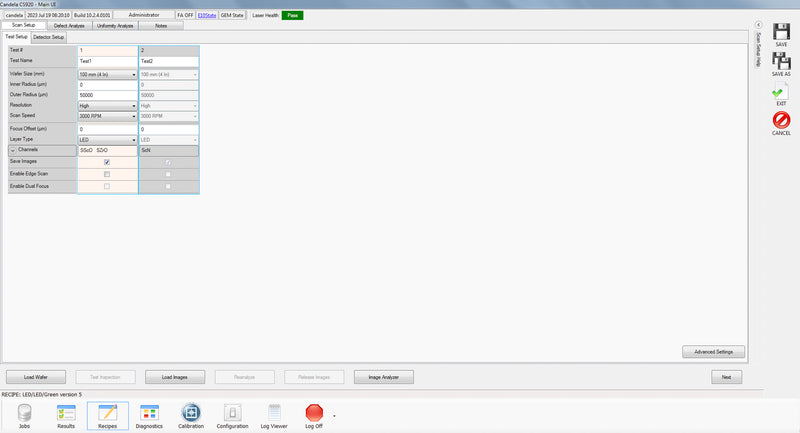Image resolution: width=800 pixels, height=433 pixels.
Task: Collapse the Channels row expander
Action: 13,149
